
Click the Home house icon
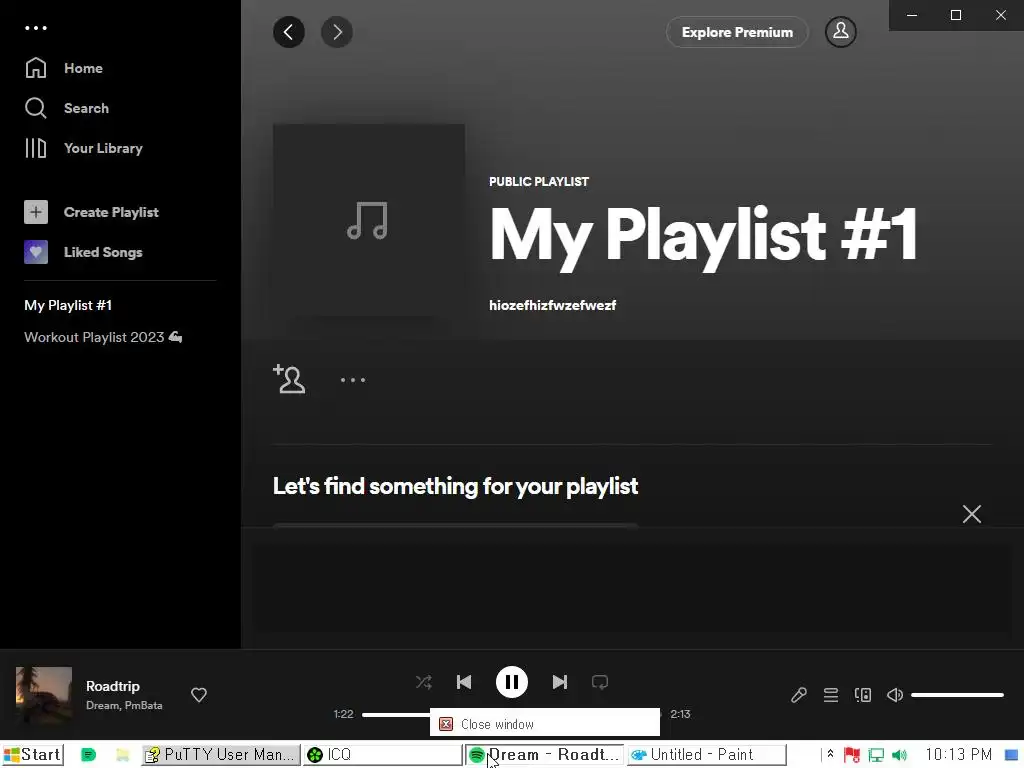coord(35,68)
